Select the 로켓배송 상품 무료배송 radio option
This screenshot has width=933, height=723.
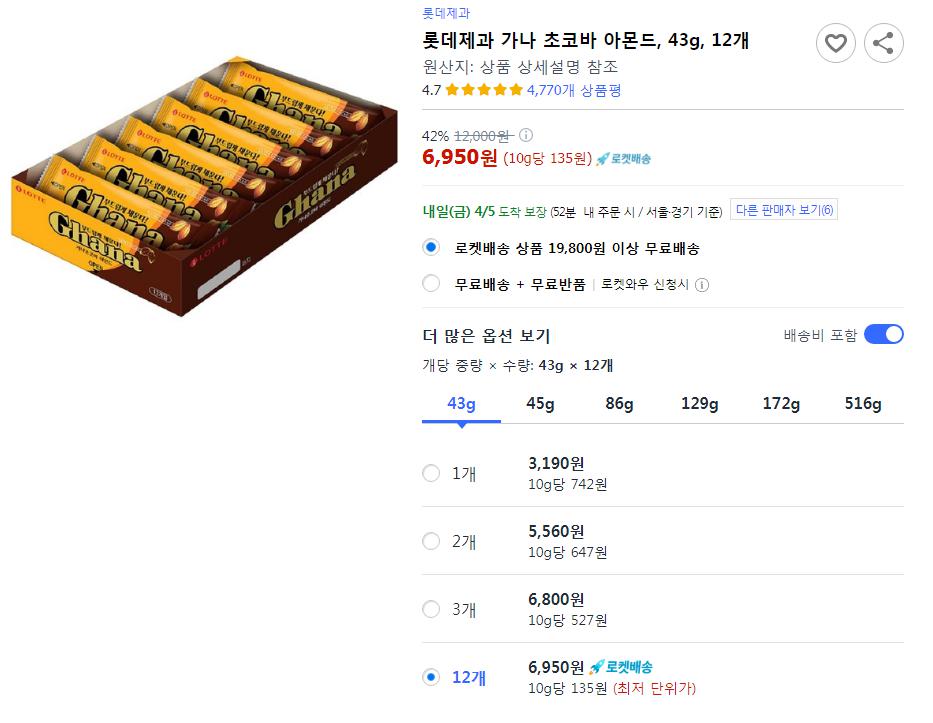tap(431, 247)
